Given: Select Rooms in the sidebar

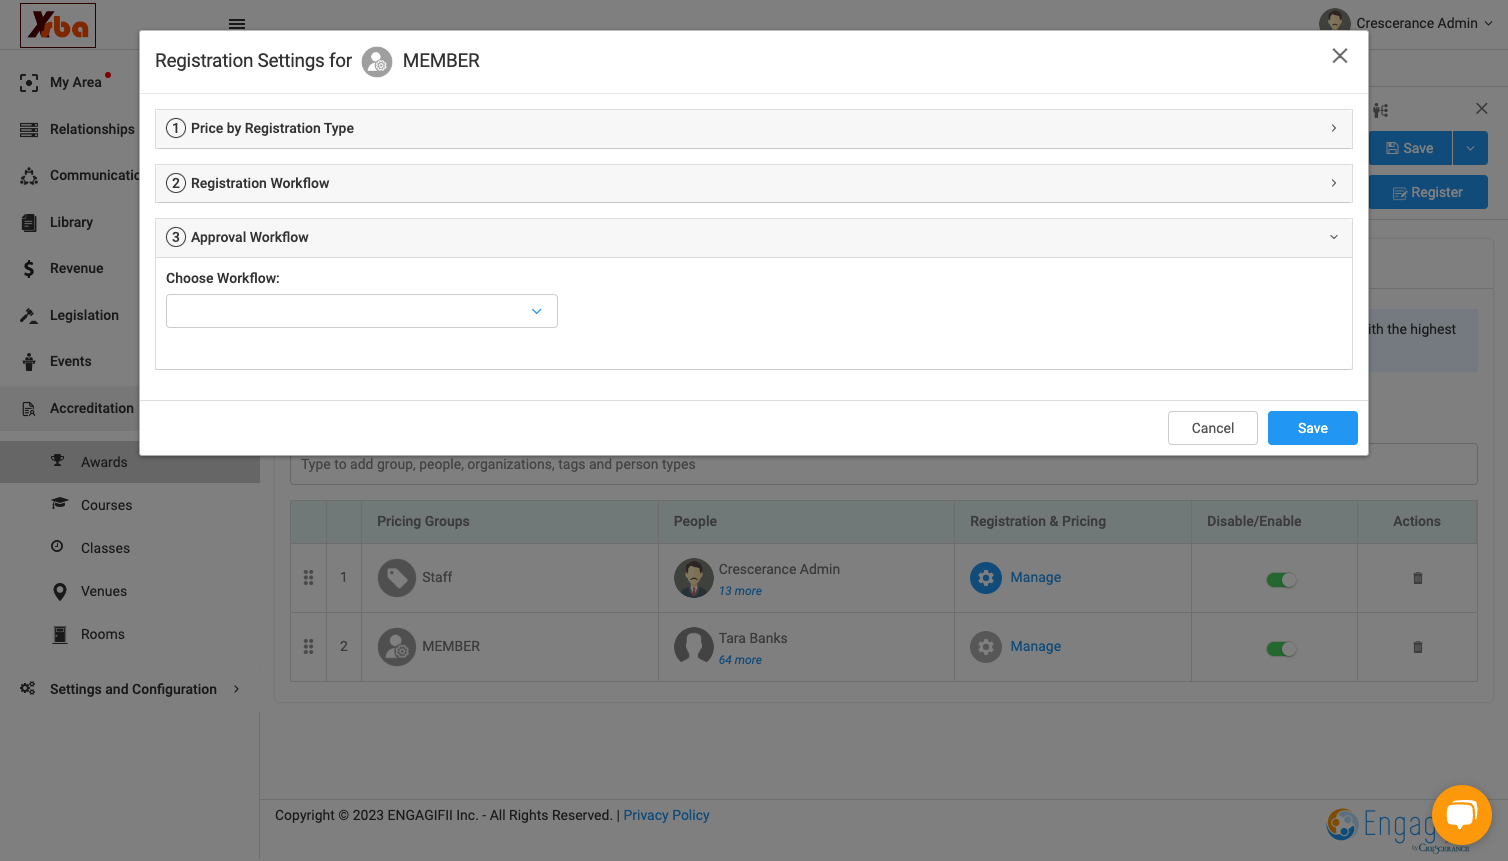Looking at the screenshot, I should pyautogui.click(x=103, y=634).
